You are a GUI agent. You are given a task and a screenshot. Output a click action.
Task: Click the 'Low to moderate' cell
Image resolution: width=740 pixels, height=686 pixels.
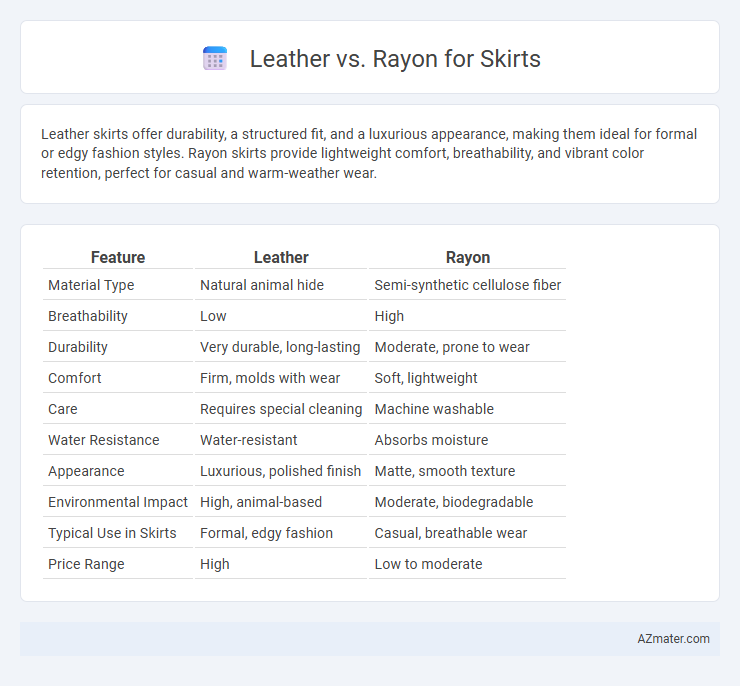click(x=428, y=564)
